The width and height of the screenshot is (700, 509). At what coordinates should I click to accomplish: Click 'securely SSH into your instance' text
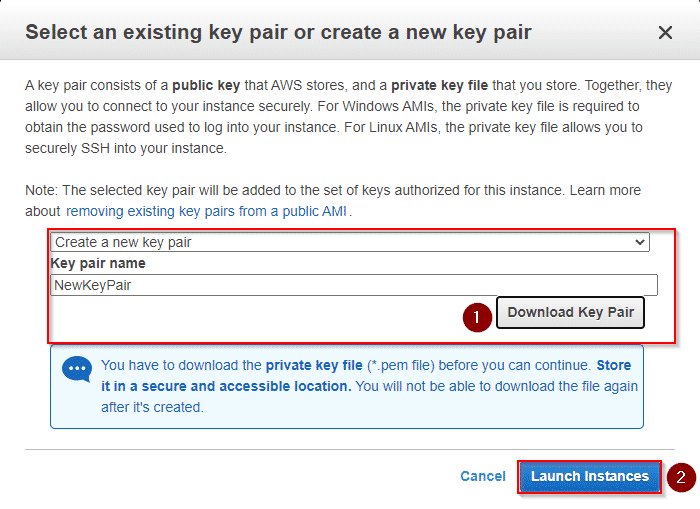coord(126,148)
